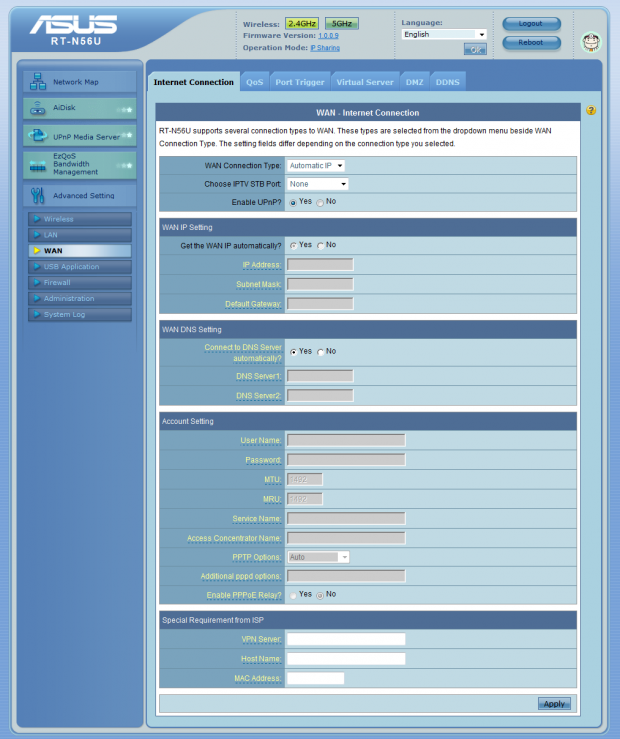Viewport: 620px width, 739px height.
Task: Click EzQoS Bandwidth Management icon
Action: pyautogui.click(x=38, y=165)
